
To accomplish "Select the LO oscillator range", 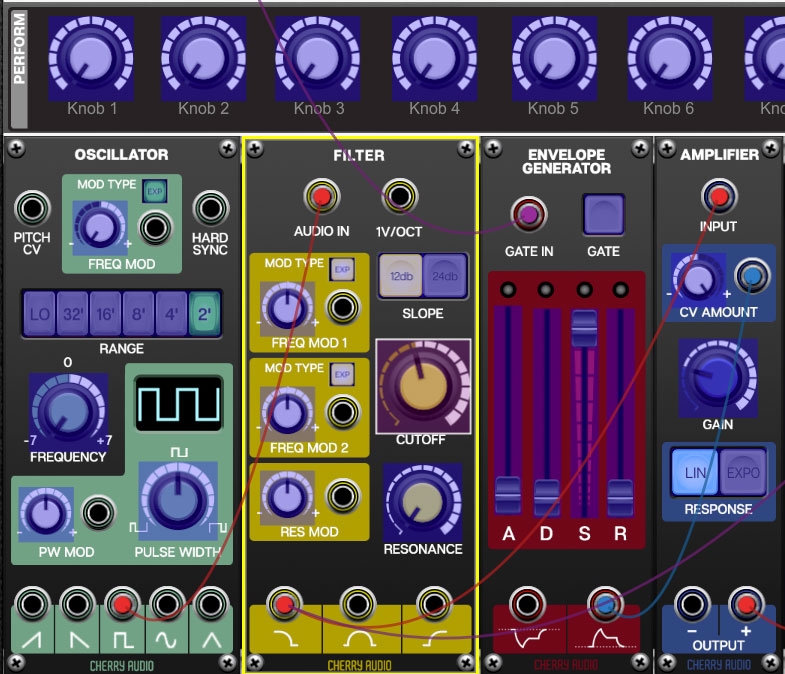I will tap(40, 314).
